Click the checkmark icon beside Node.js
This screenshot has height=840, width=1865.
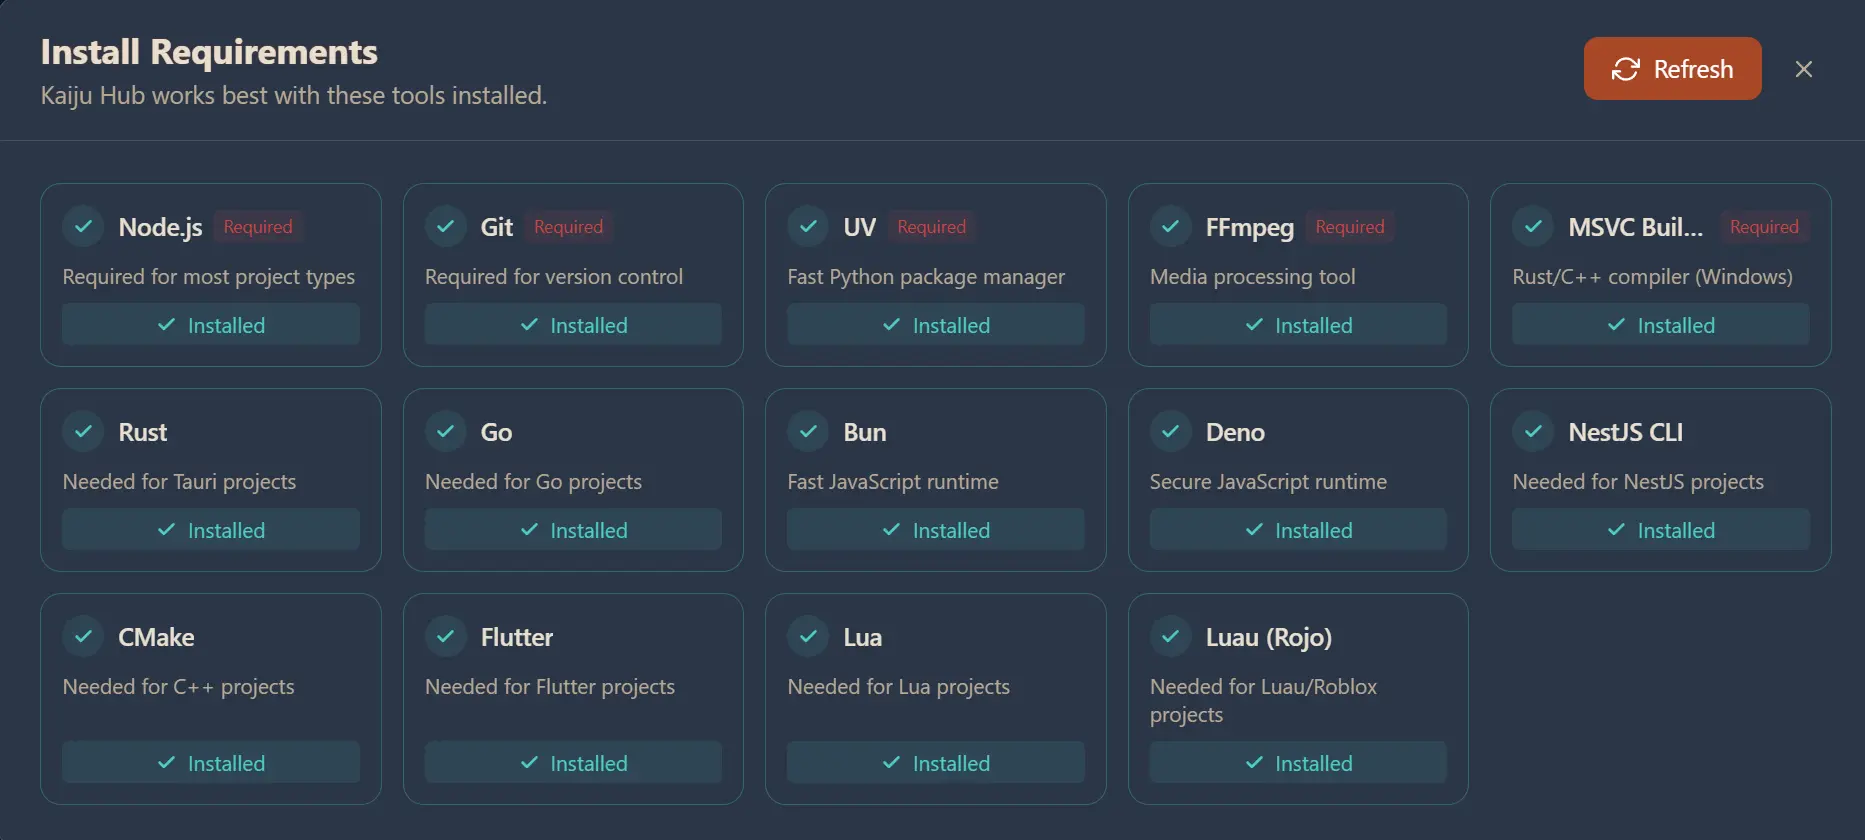click(x=84, y=227)
